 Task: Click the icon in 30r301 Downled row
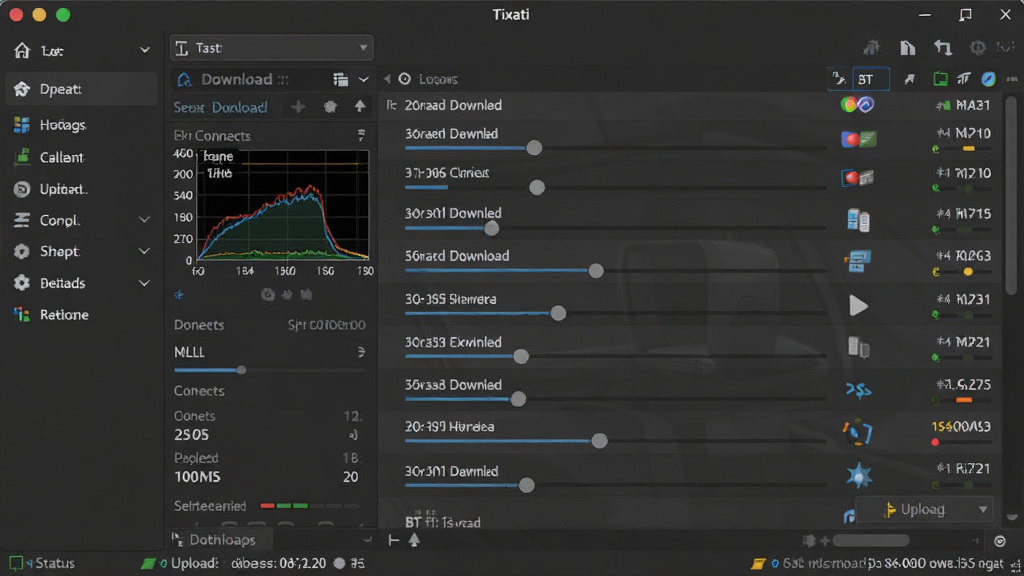click(858, 220)
